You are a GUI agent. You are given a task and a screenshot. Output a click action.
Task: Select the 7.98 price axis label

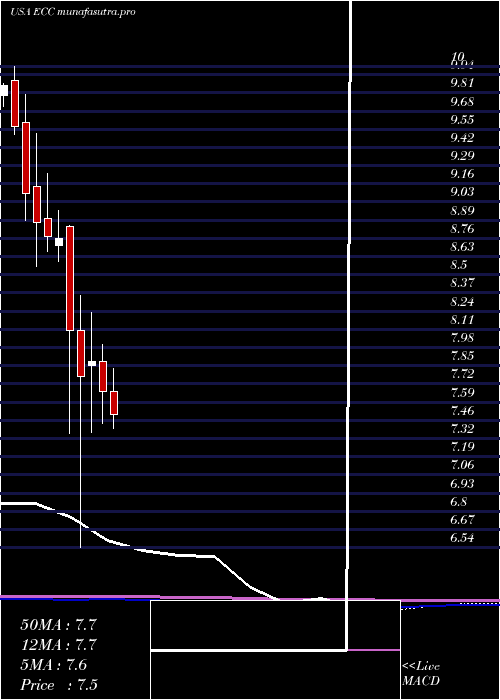462,338
